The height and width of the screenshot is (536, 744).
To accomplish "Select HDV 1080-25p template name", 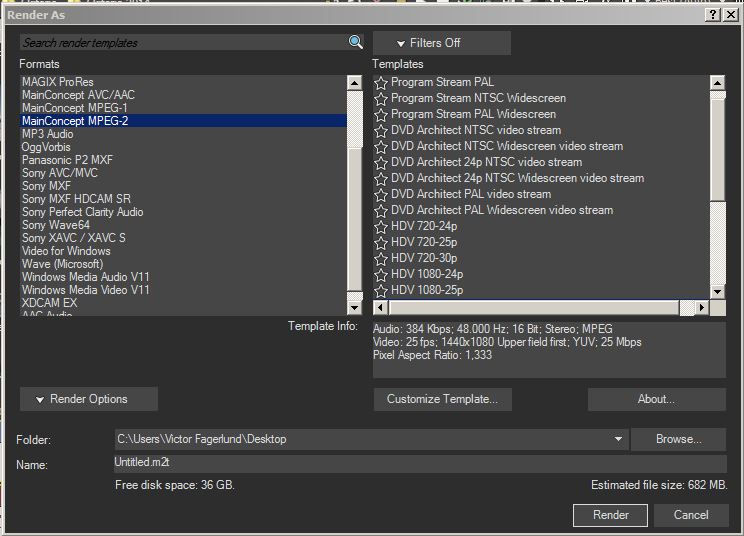I will click(427, 290).
